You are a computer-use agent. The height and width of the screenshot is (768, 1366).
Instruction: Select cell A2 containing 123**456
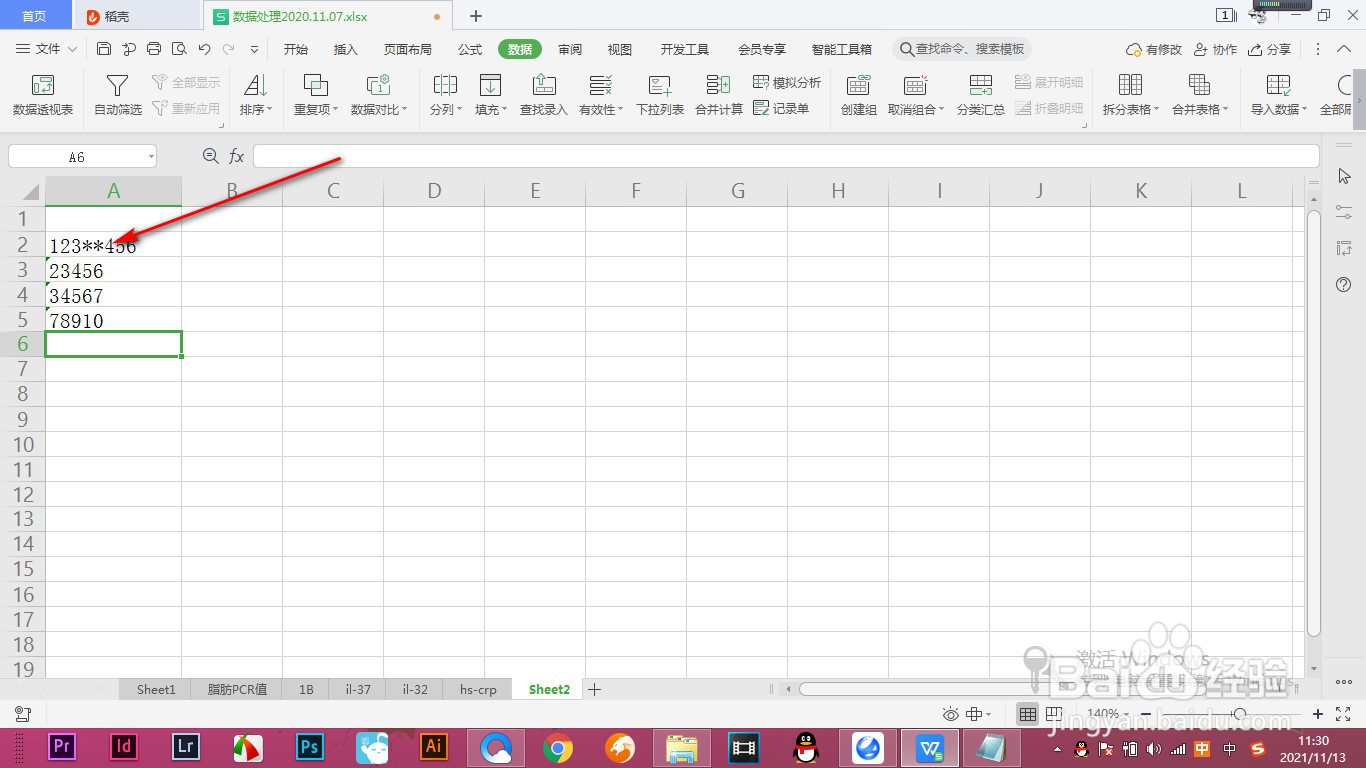click(x=113, y=245)
